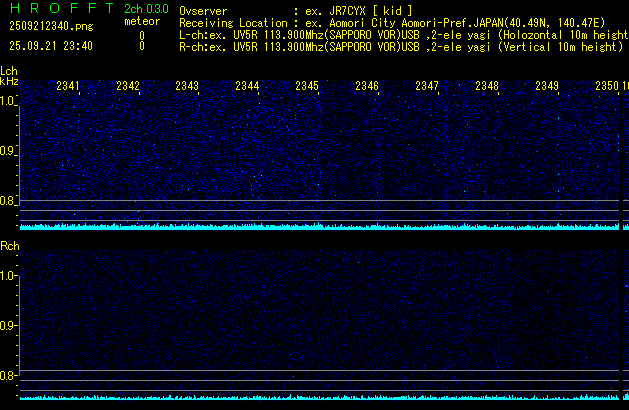629x410 pixels.
Task: Click the Lch channel label
Action: coord(9,71)
